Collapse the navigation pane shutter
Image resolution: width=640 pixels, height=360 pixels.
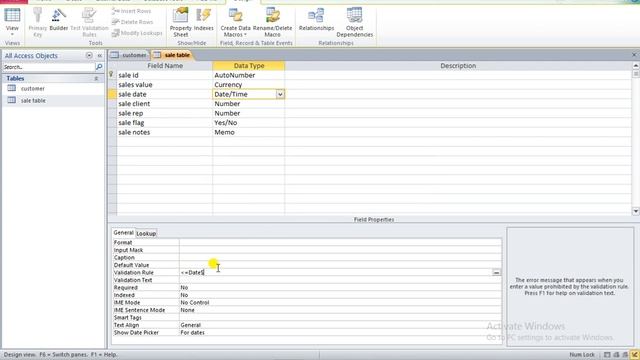[100, 56]
